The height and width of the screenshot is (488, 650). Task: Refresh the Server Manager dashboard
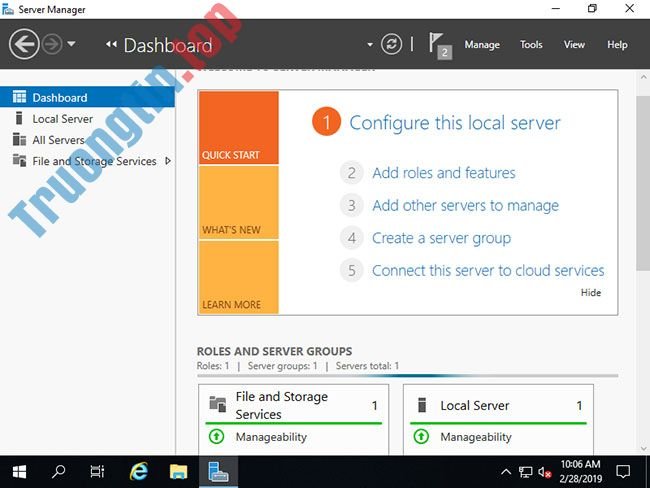[391, 44]
